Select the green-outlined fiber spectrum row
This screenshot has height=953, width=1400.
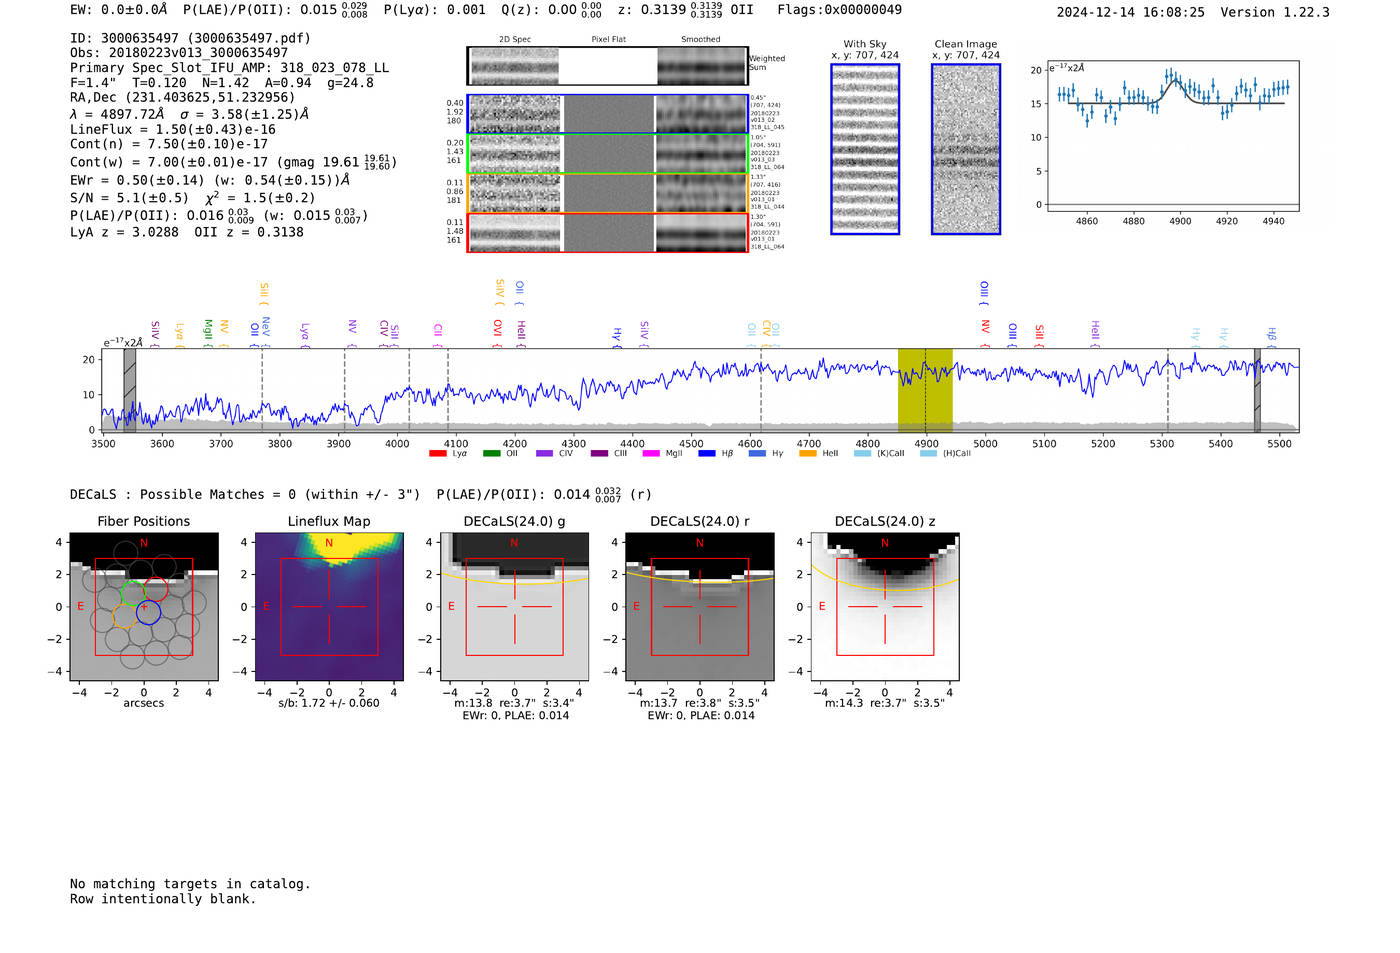coord(607,154)
